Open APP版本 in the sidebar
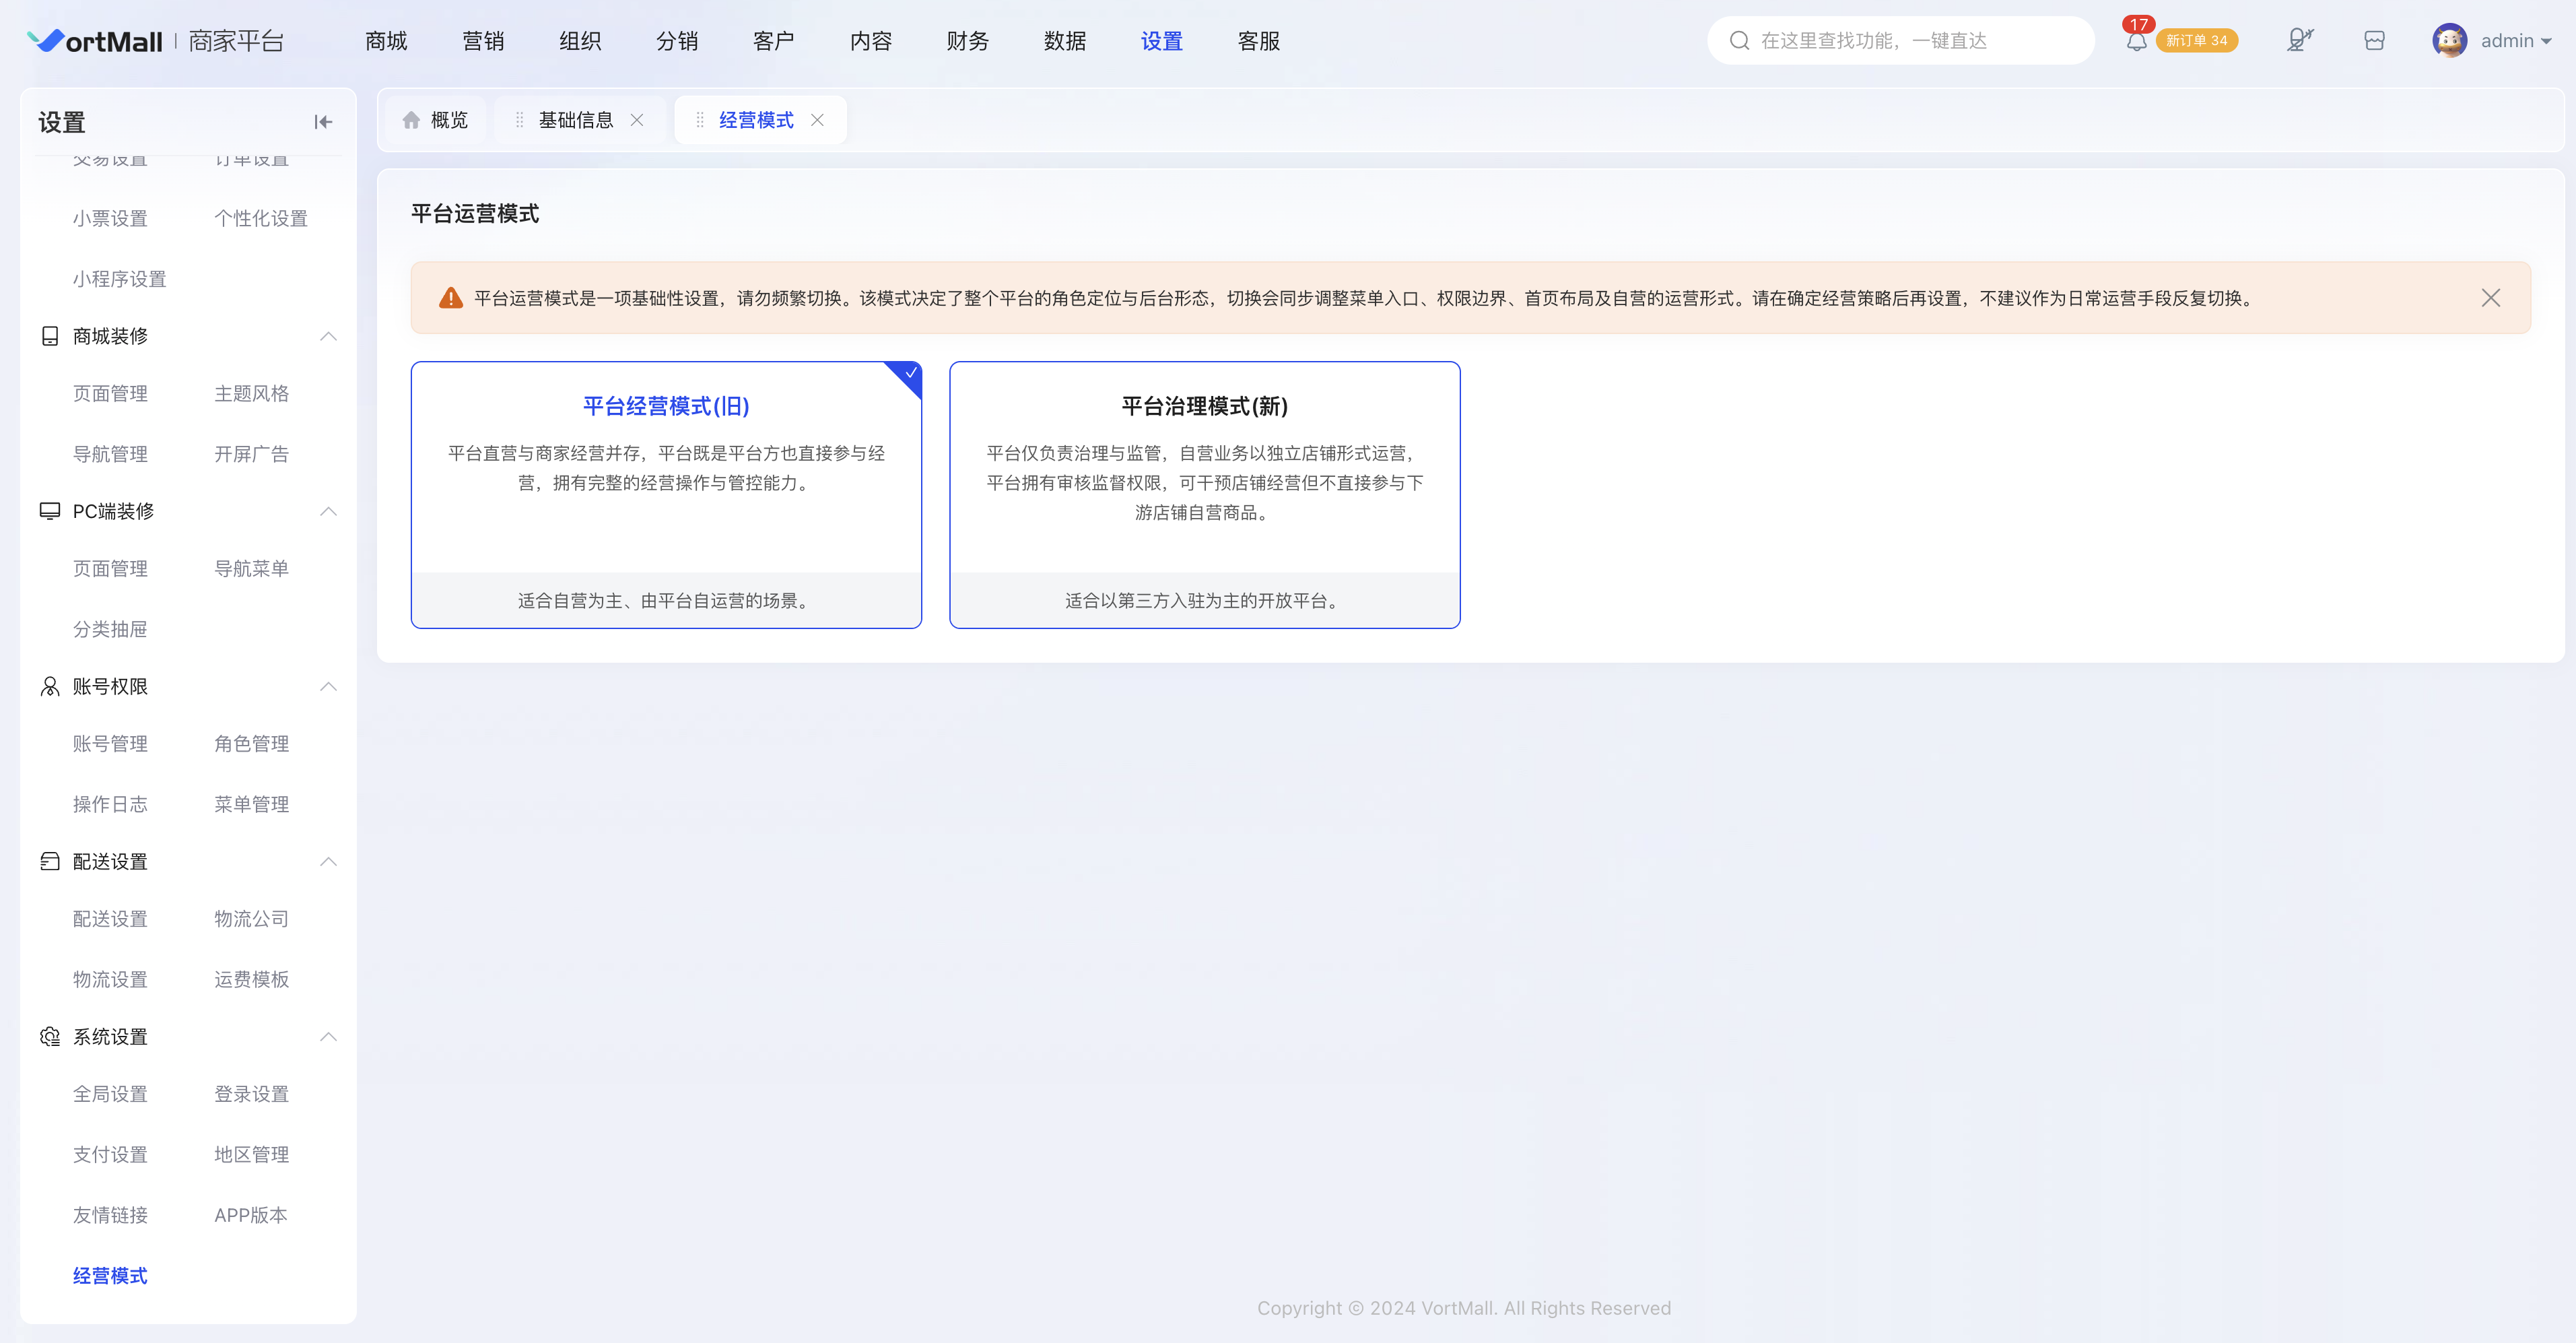Screen dimensions: 2576x1343 [251, 1215]
